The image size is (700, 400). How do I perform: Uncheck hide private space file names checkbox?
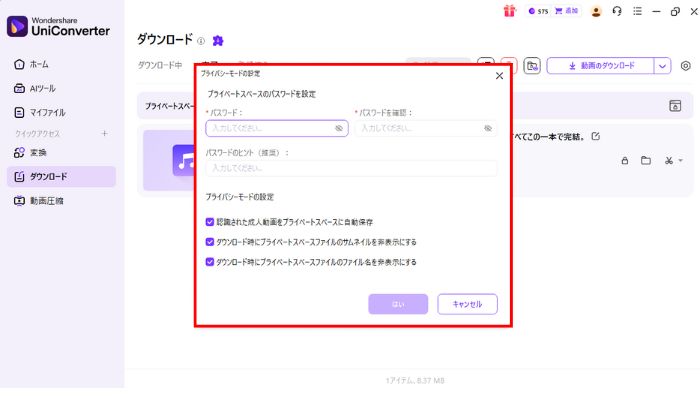[209, 262]
